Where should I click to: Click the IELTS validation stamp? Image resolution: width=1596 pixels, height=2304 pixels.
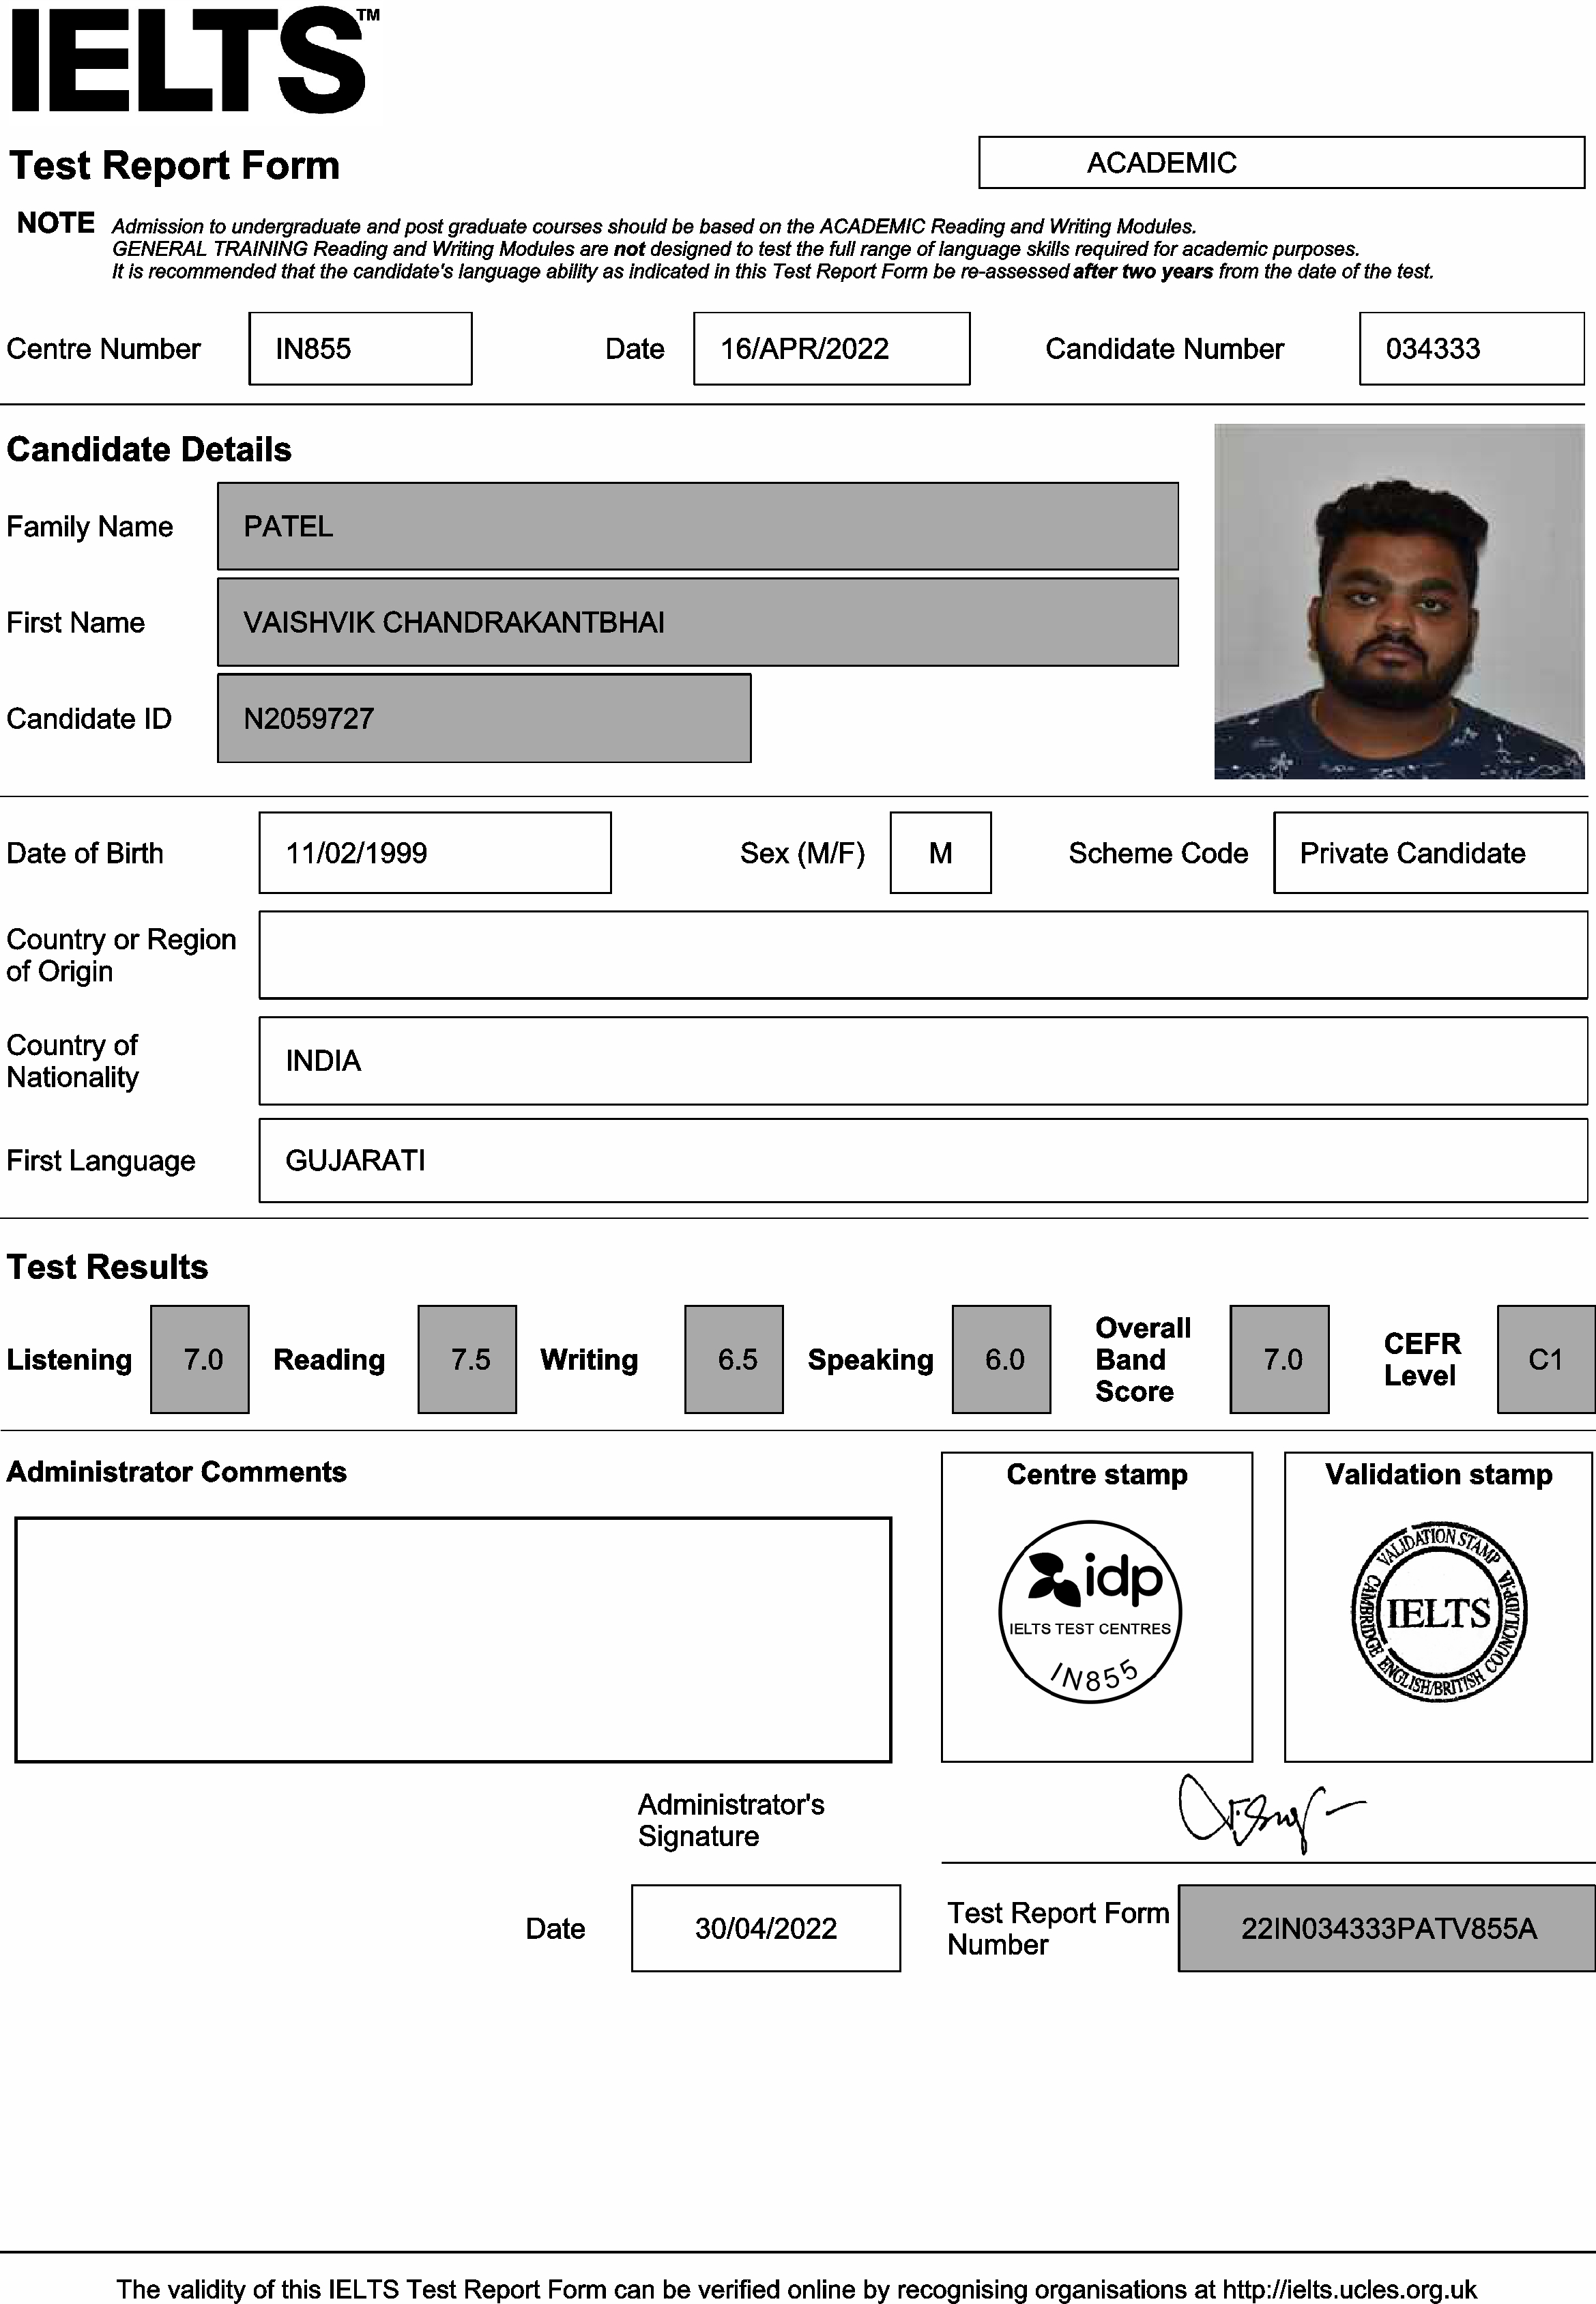coord(1438,1612)
